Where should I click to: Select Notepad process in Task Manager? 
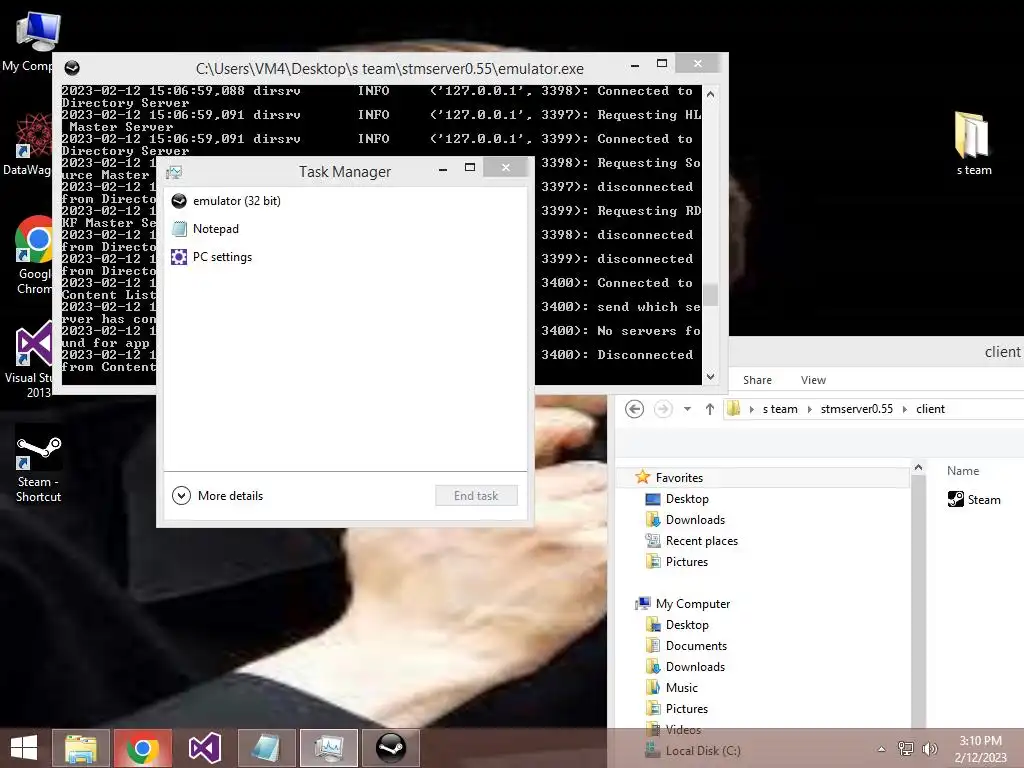pos(345,229)
